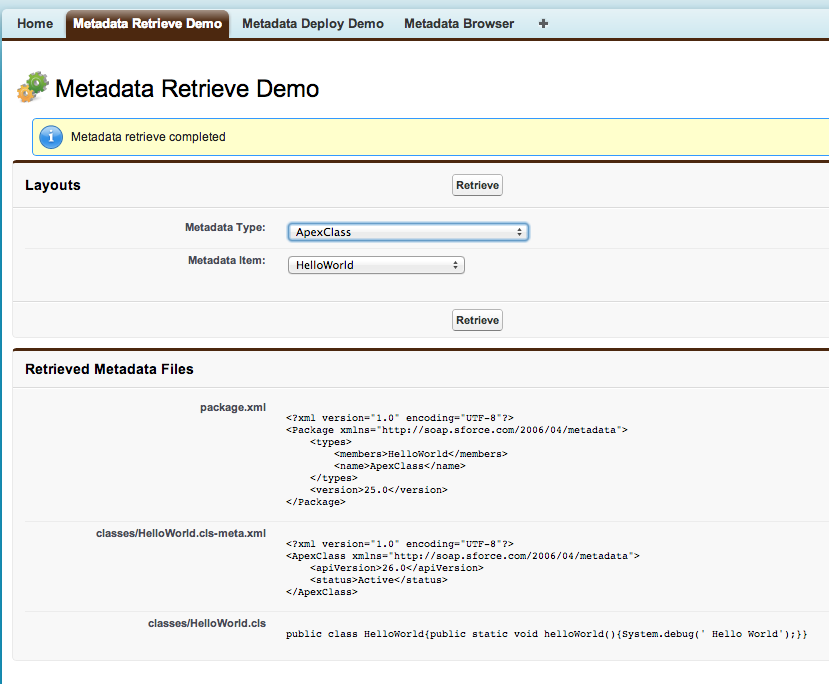The width and height of the screenshot is (829, 684).
Task: Open the Metadata Browser tab
Action: click(x=459, y=23)
